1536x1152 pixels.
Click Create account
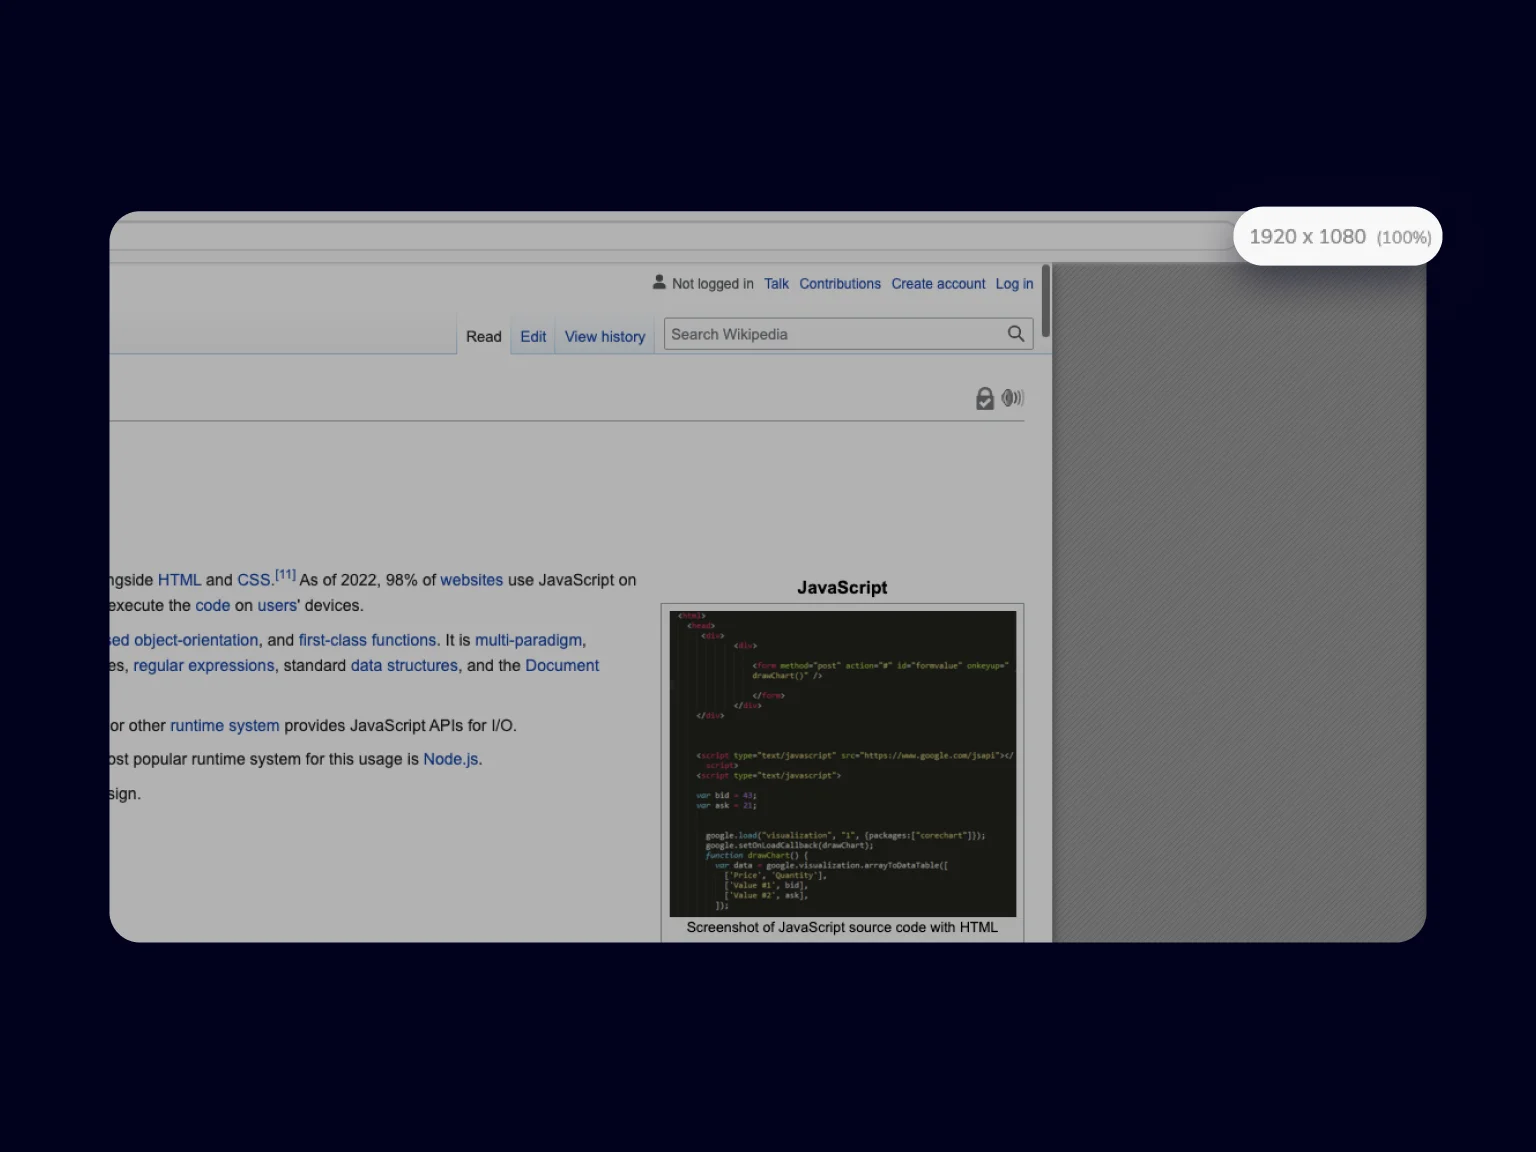tap(938, 283)
